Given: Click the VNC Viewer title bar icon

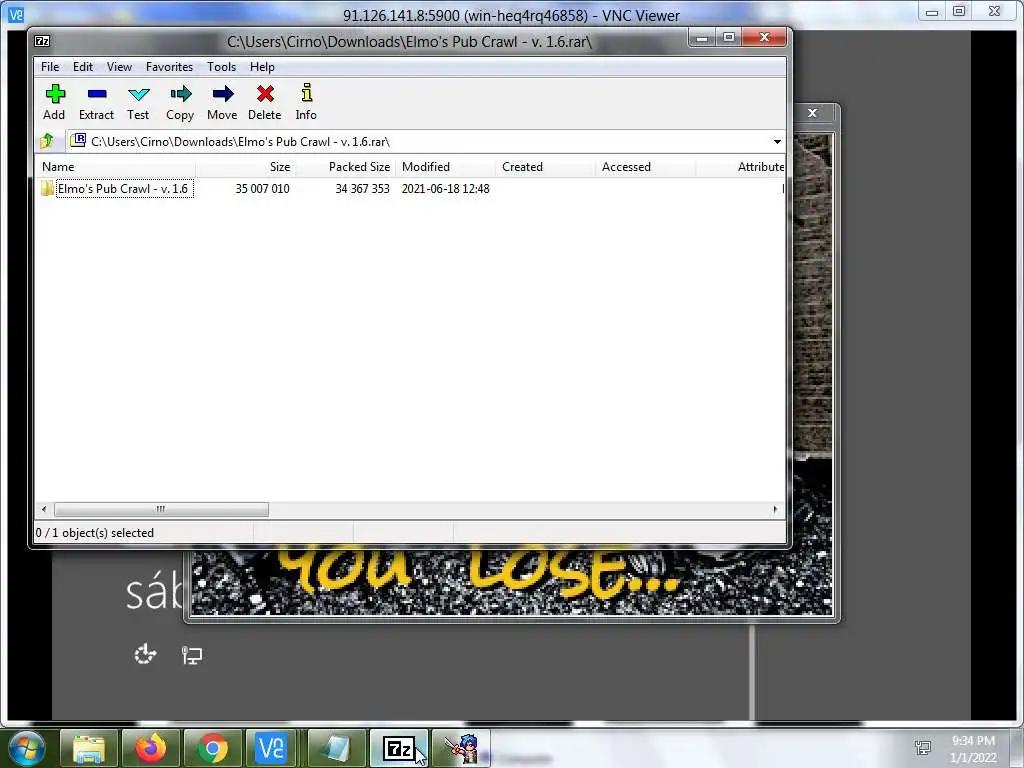Looking at the screenshot, I should click(x=16, y=14).
